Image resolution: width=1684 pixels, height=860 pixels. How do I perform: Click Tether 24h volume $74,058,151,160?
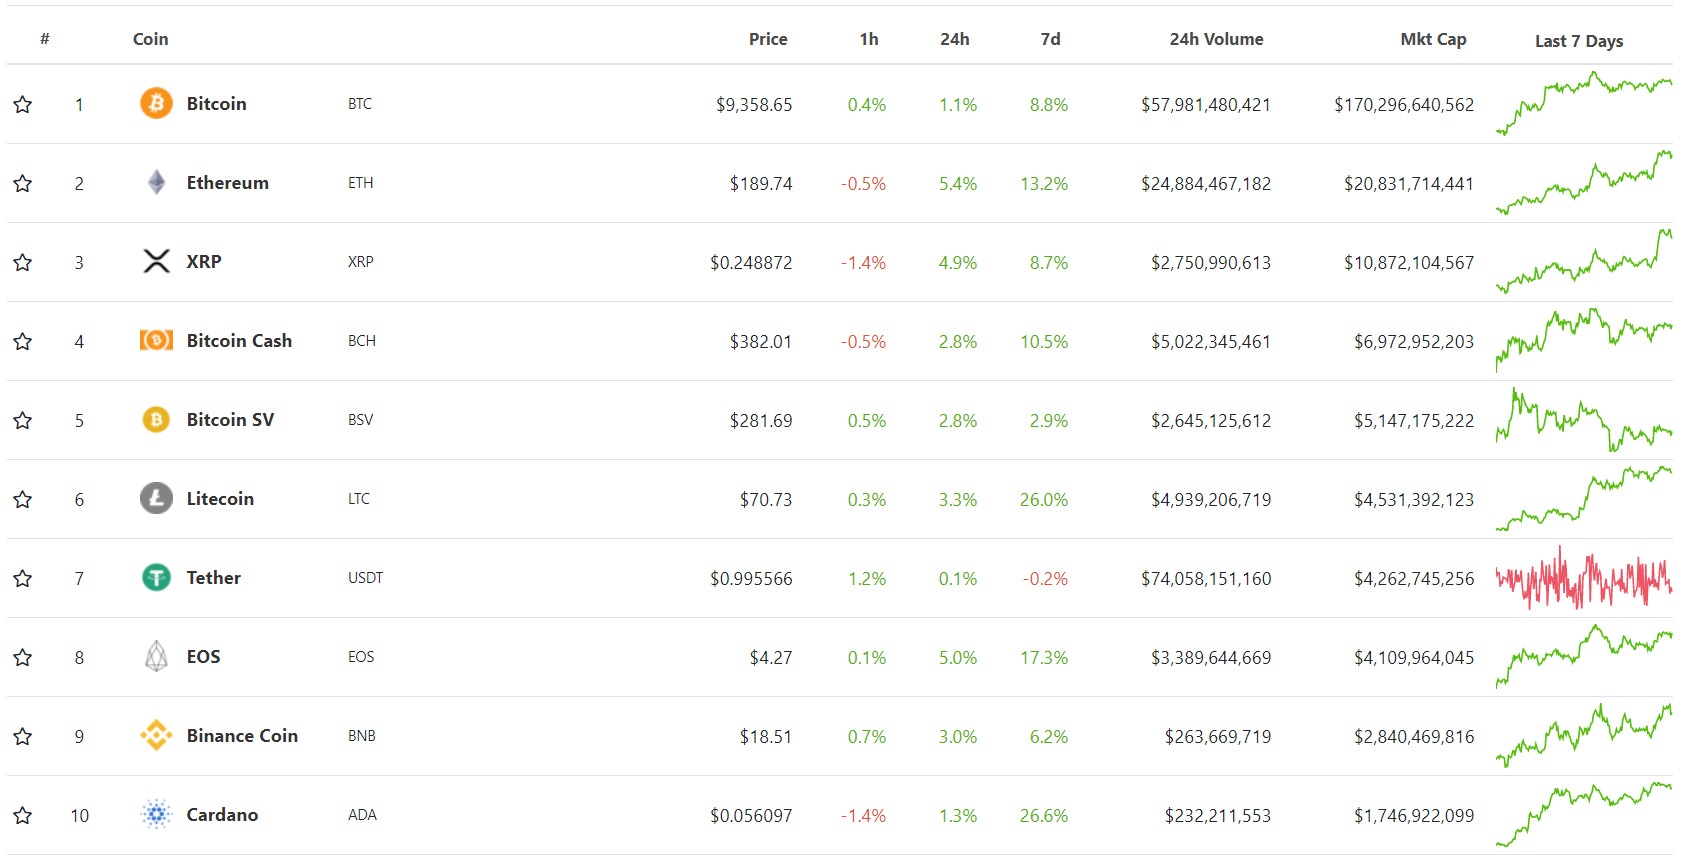coord(1206,578)
